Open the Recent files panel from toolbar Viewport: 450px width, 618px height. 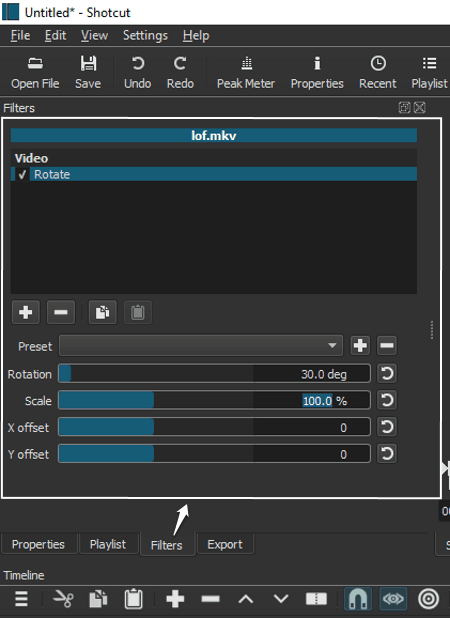[x=377, y=73]
